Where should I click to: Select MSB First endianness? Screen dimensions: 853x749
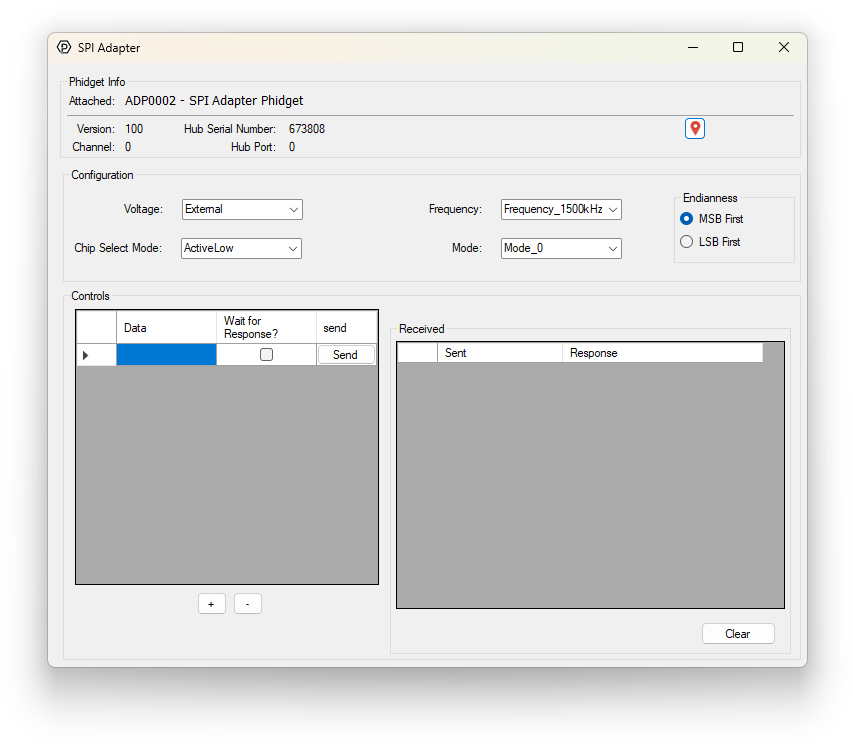686,219
